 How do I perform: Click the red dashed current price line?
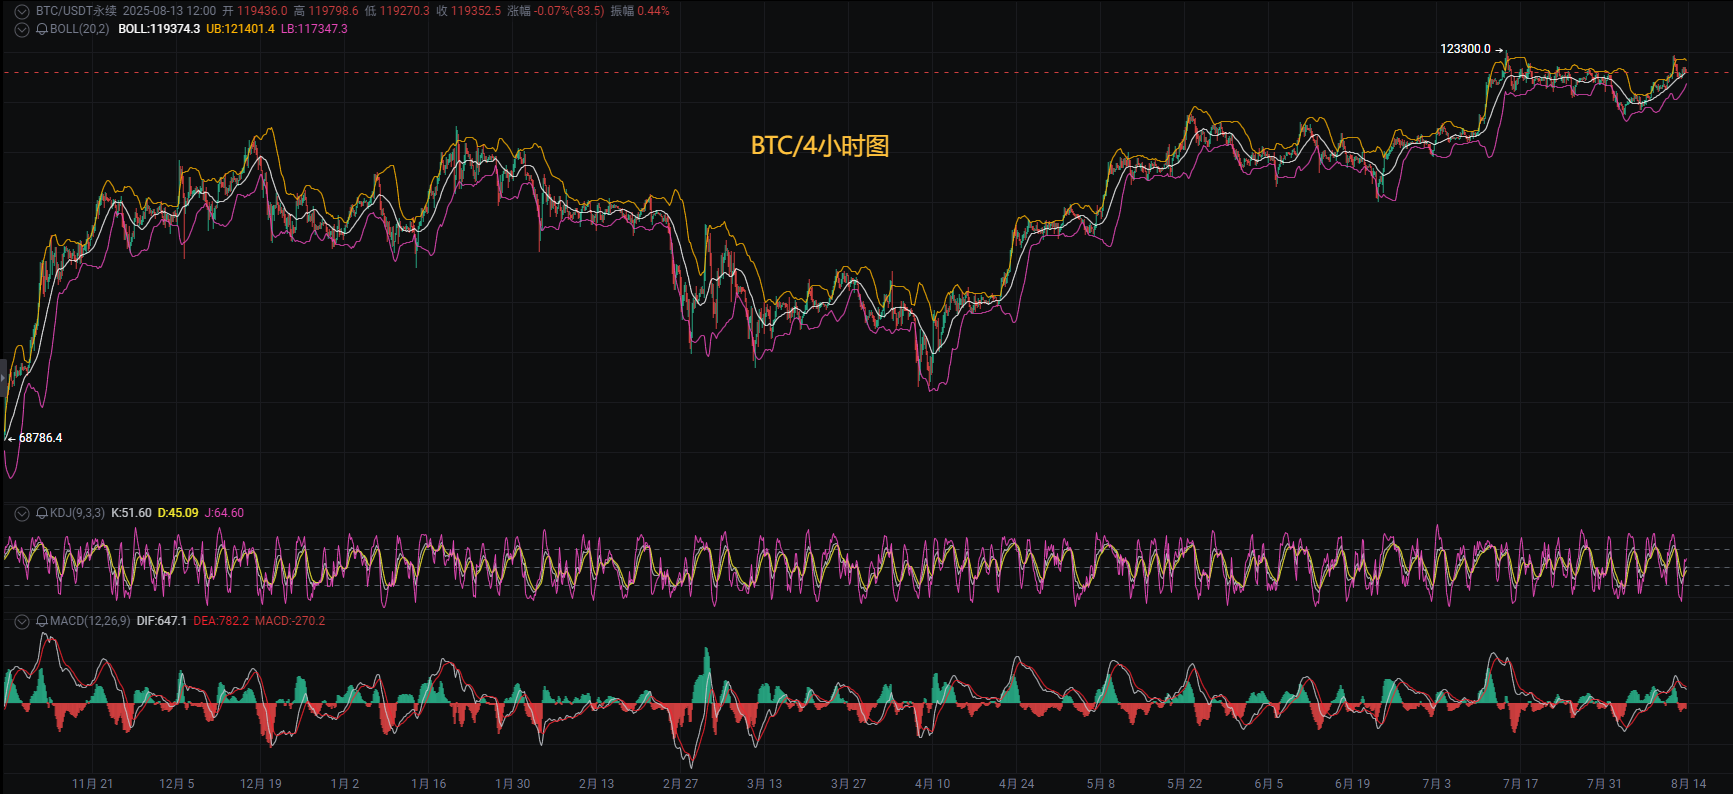pyautogui.click(x=866, y=73)
